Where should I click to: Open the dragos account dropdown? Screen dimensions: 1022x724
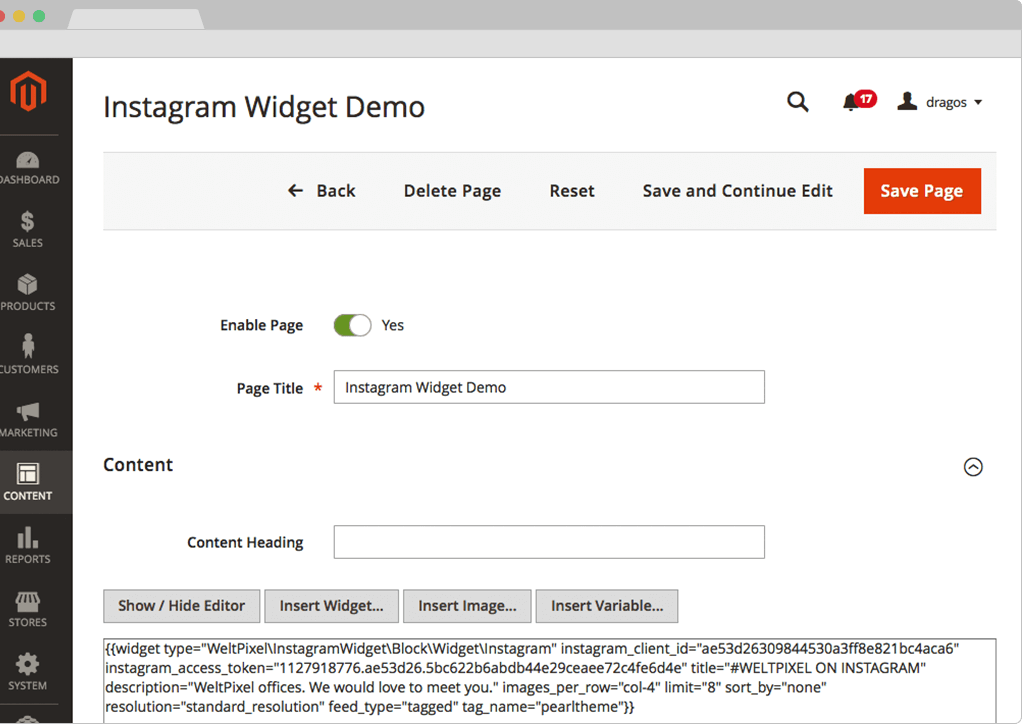tap(940, 102)
